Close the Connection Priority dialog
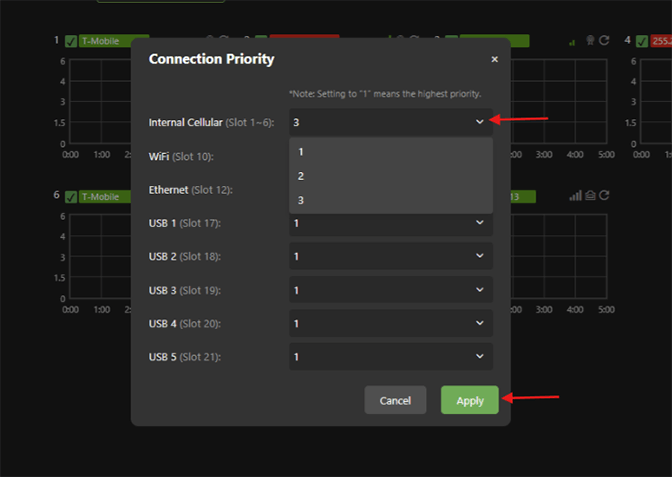The image size is (672, 477). pyautogui.click(x=494, y=59)
